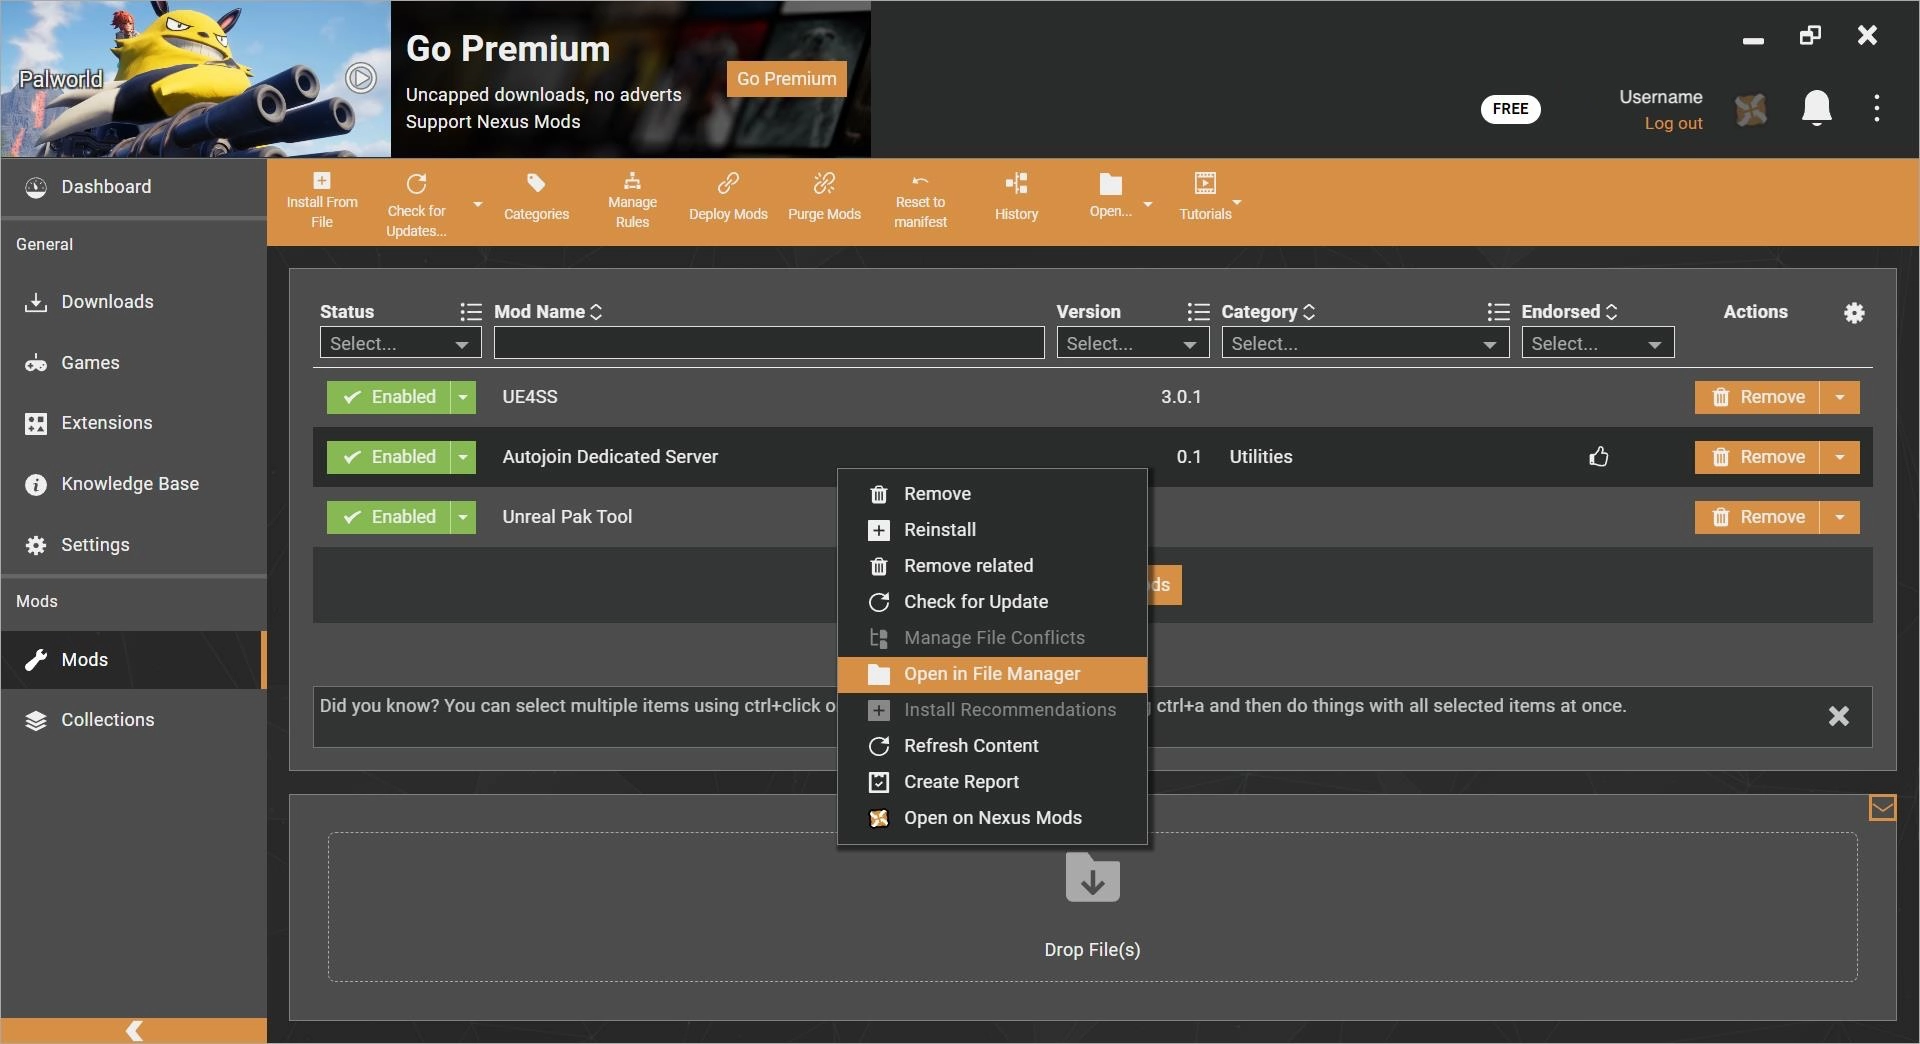This screenshot has height=1044, width=1920.
Task: Click the Log out link
Action: point(1673,123)
